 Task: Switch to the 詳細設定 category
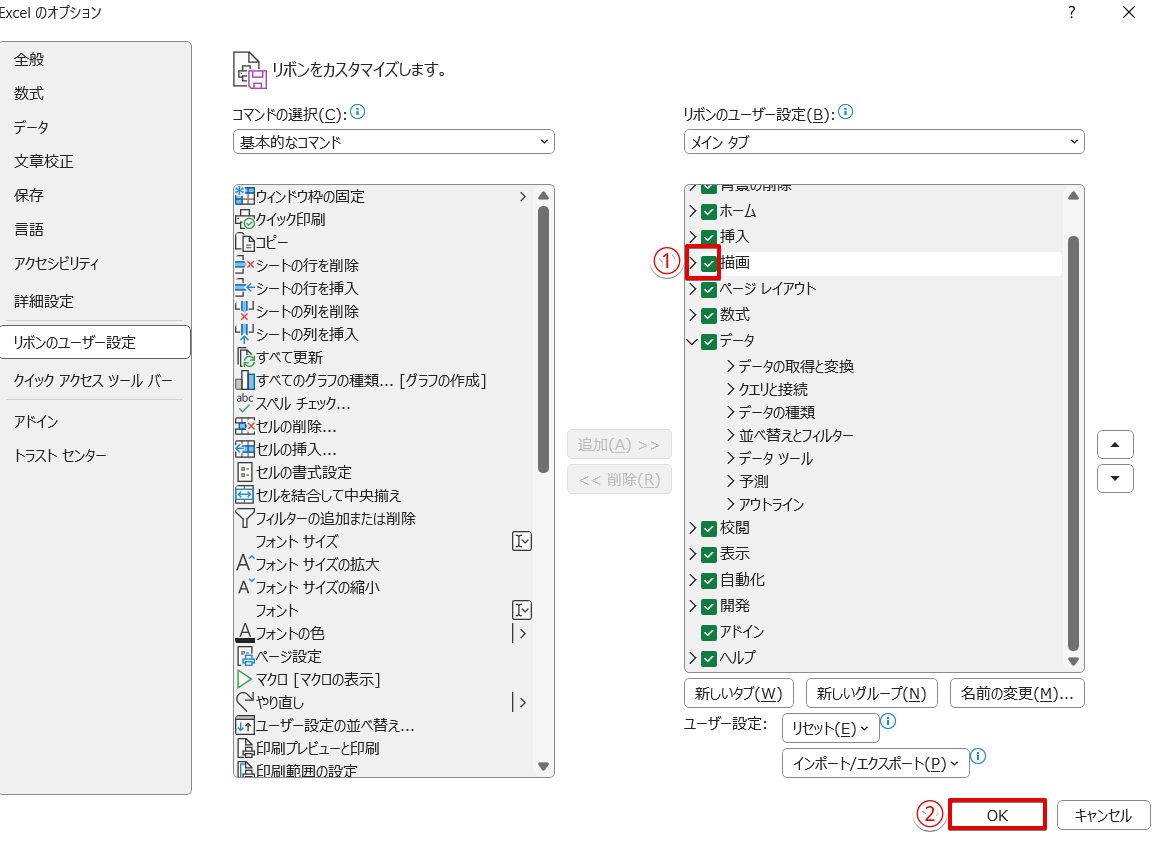44,301
